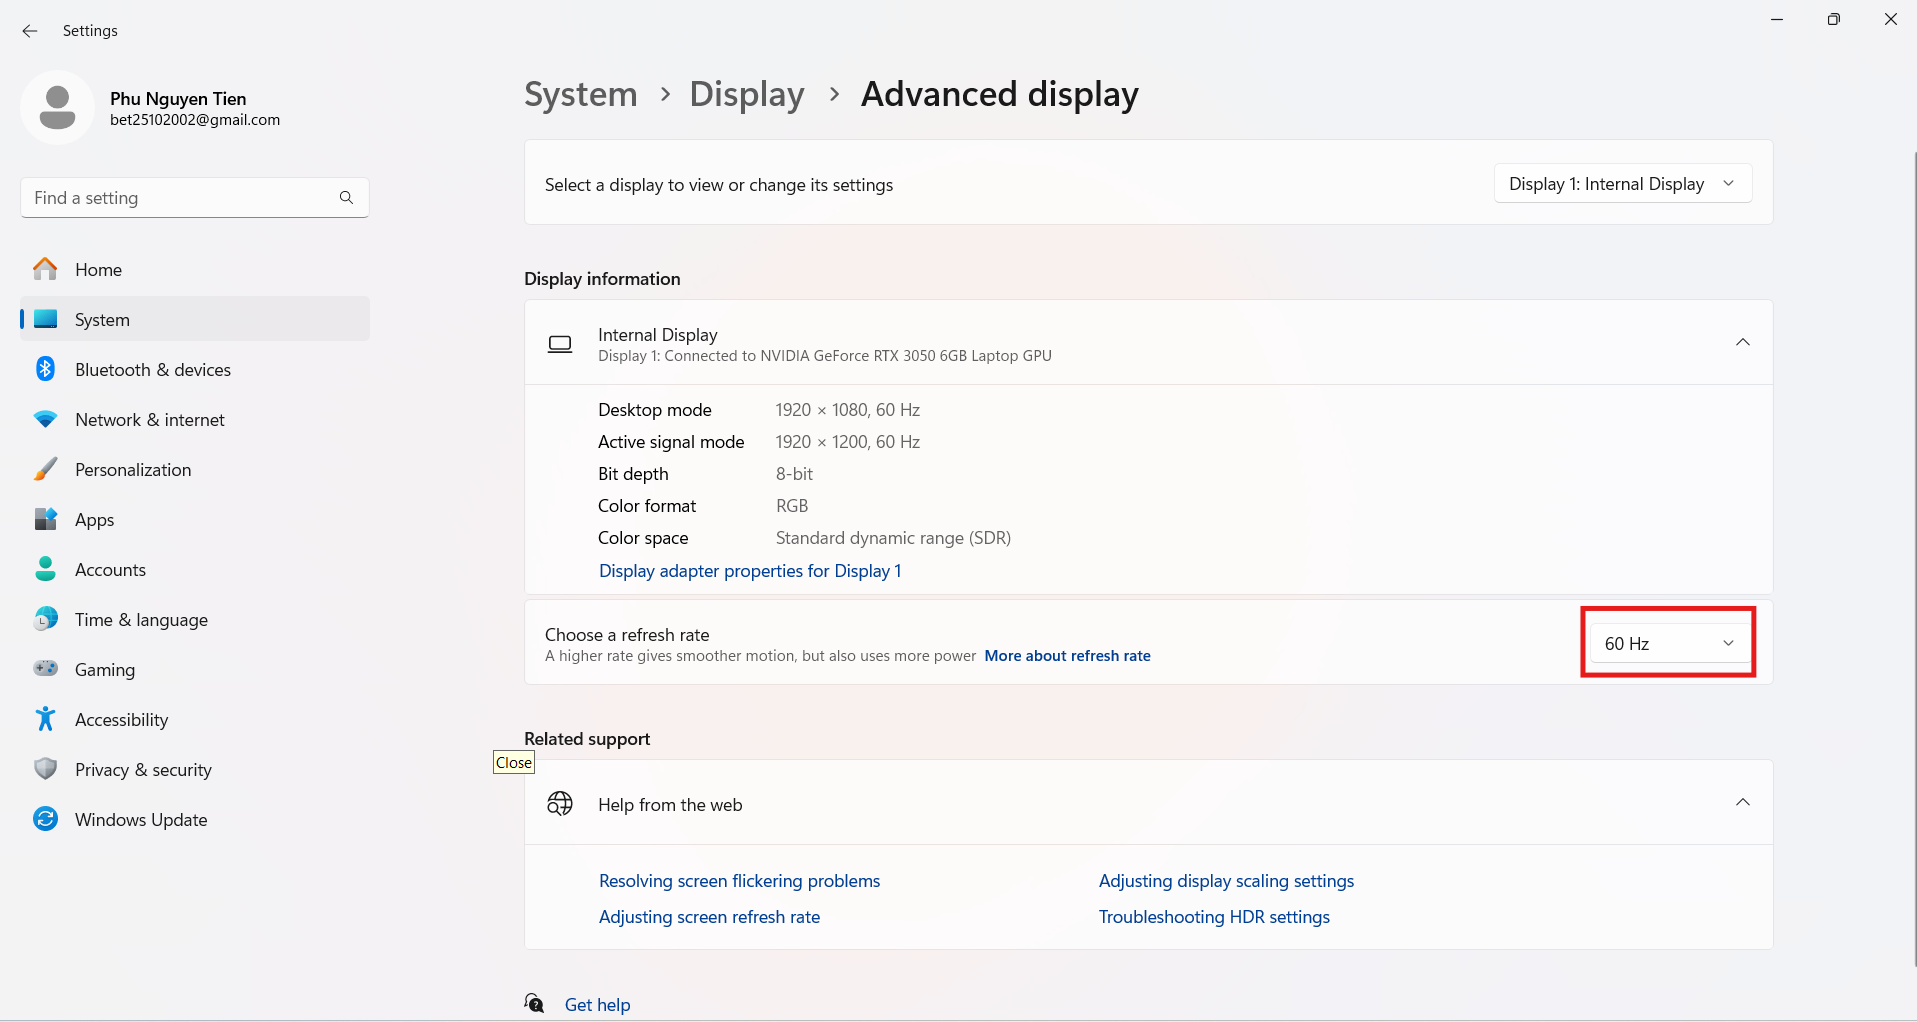
Task: Click the Advanced display page title
Action: click(1000, 94)
